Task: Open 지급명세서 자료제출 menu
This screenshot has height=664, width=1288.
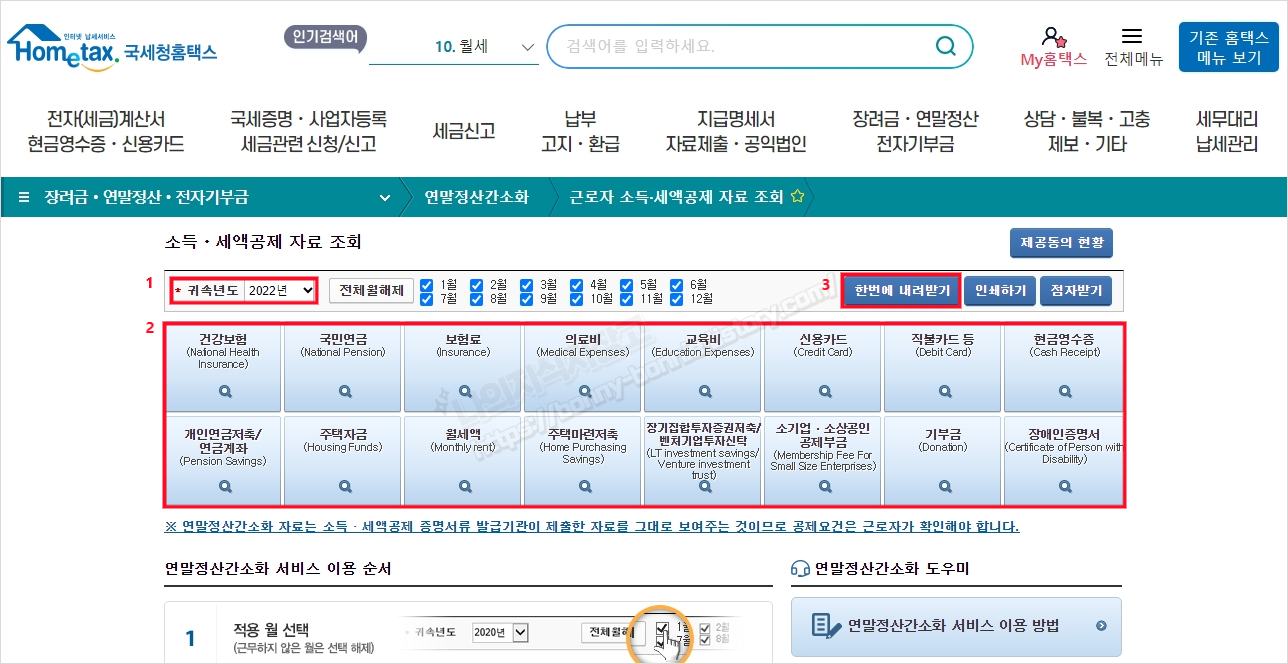Action: tap(736, 131)
